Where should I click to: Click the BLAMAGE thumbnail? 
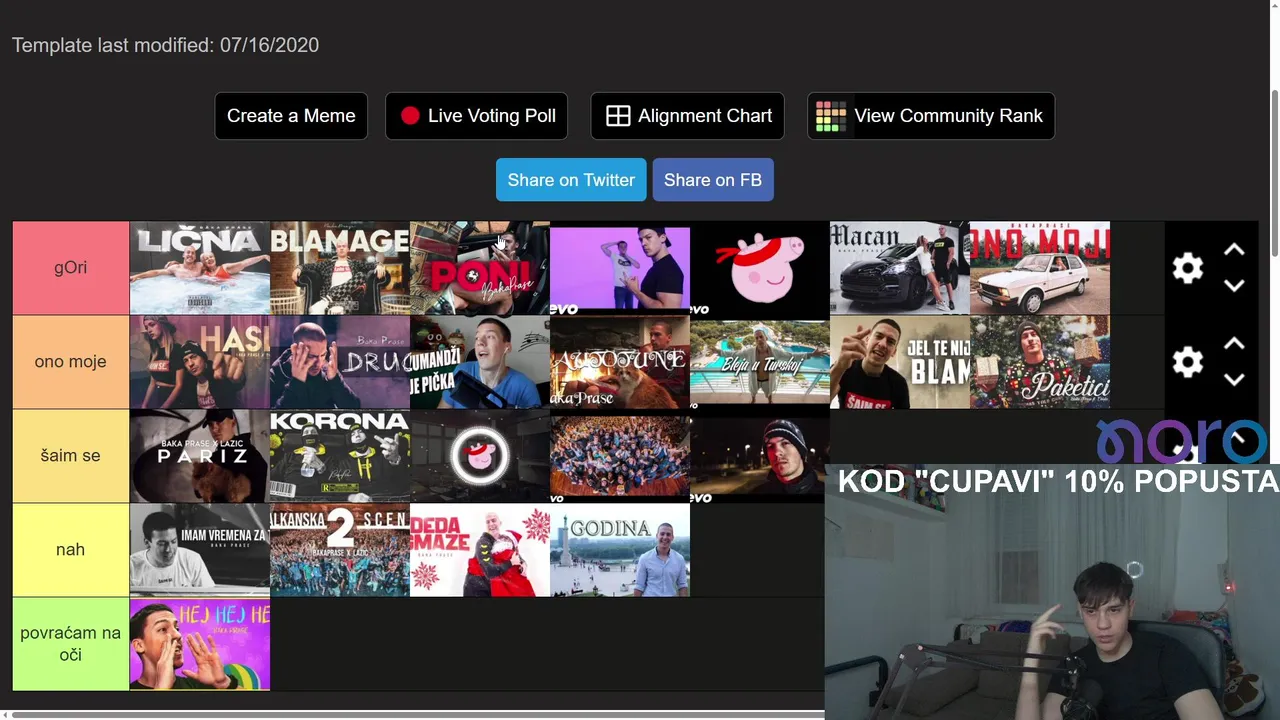pyautogui.click(x=340, y=268)
